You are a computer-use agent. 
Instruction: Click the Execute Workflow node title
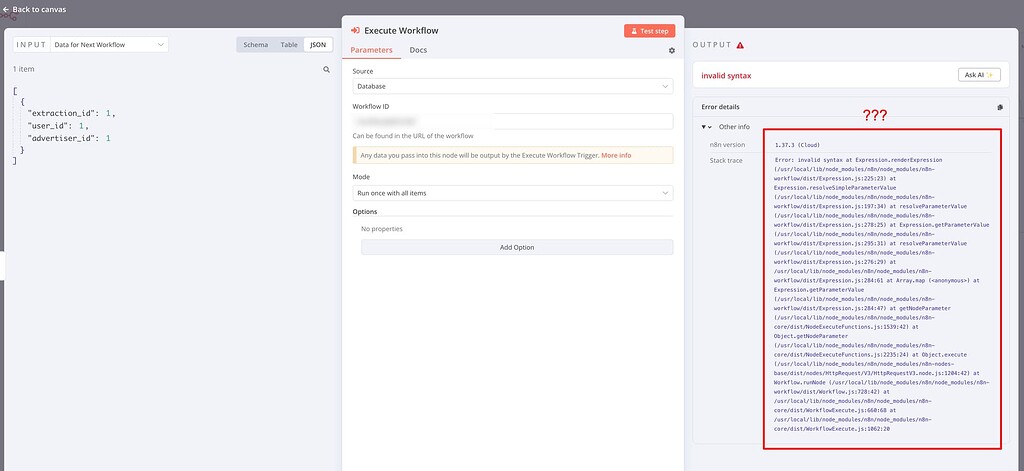[401, 31]
